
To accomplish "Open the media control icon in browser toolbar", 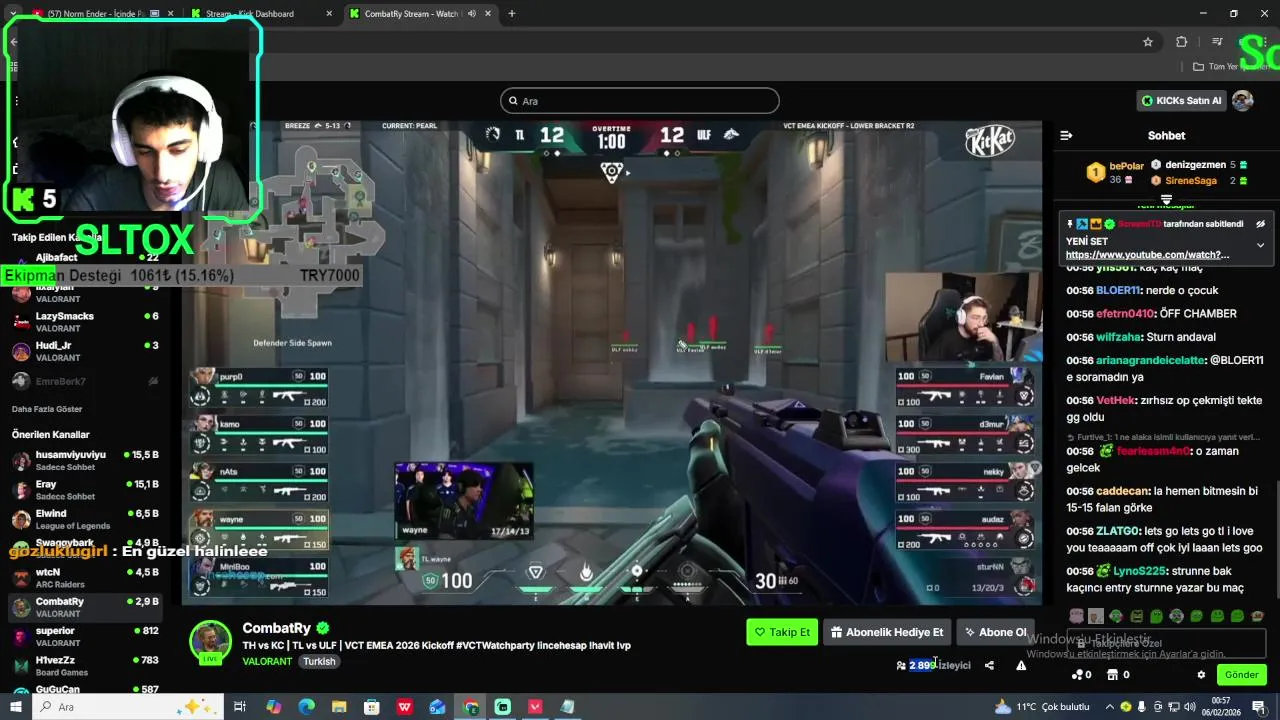I will point(1217,42).
